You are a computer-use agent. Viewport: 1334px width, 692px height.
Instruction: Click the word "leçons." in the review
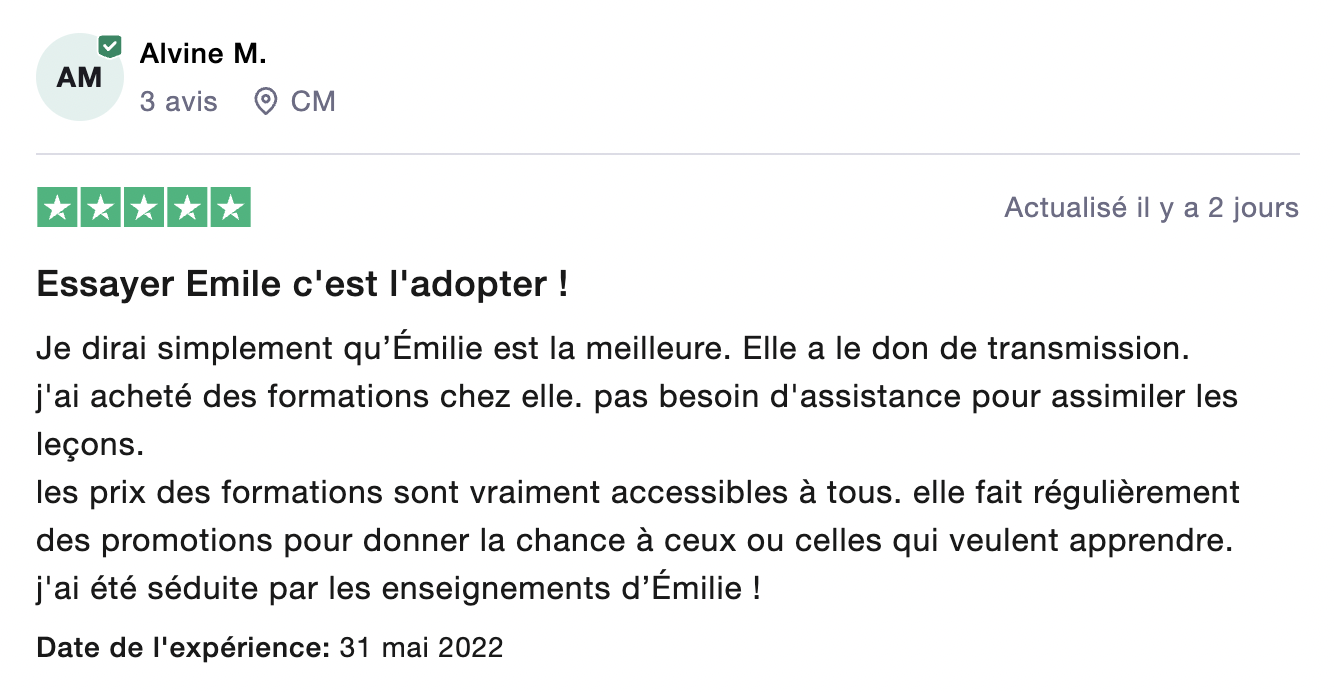[x=91, y=444]
